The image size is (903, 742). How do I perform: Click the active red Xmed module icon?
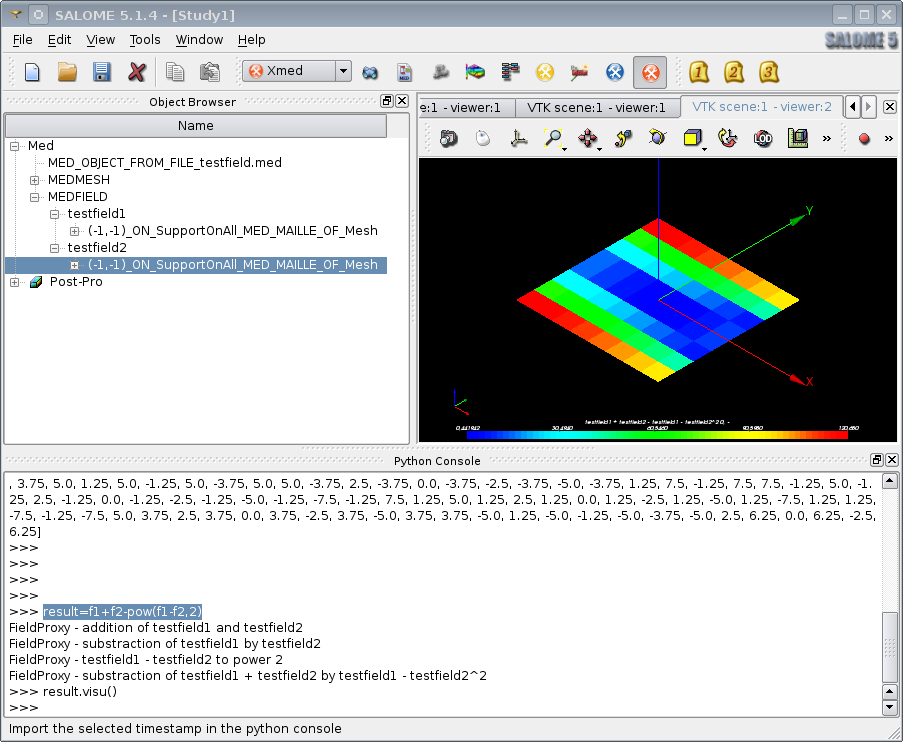click(650, 72)
